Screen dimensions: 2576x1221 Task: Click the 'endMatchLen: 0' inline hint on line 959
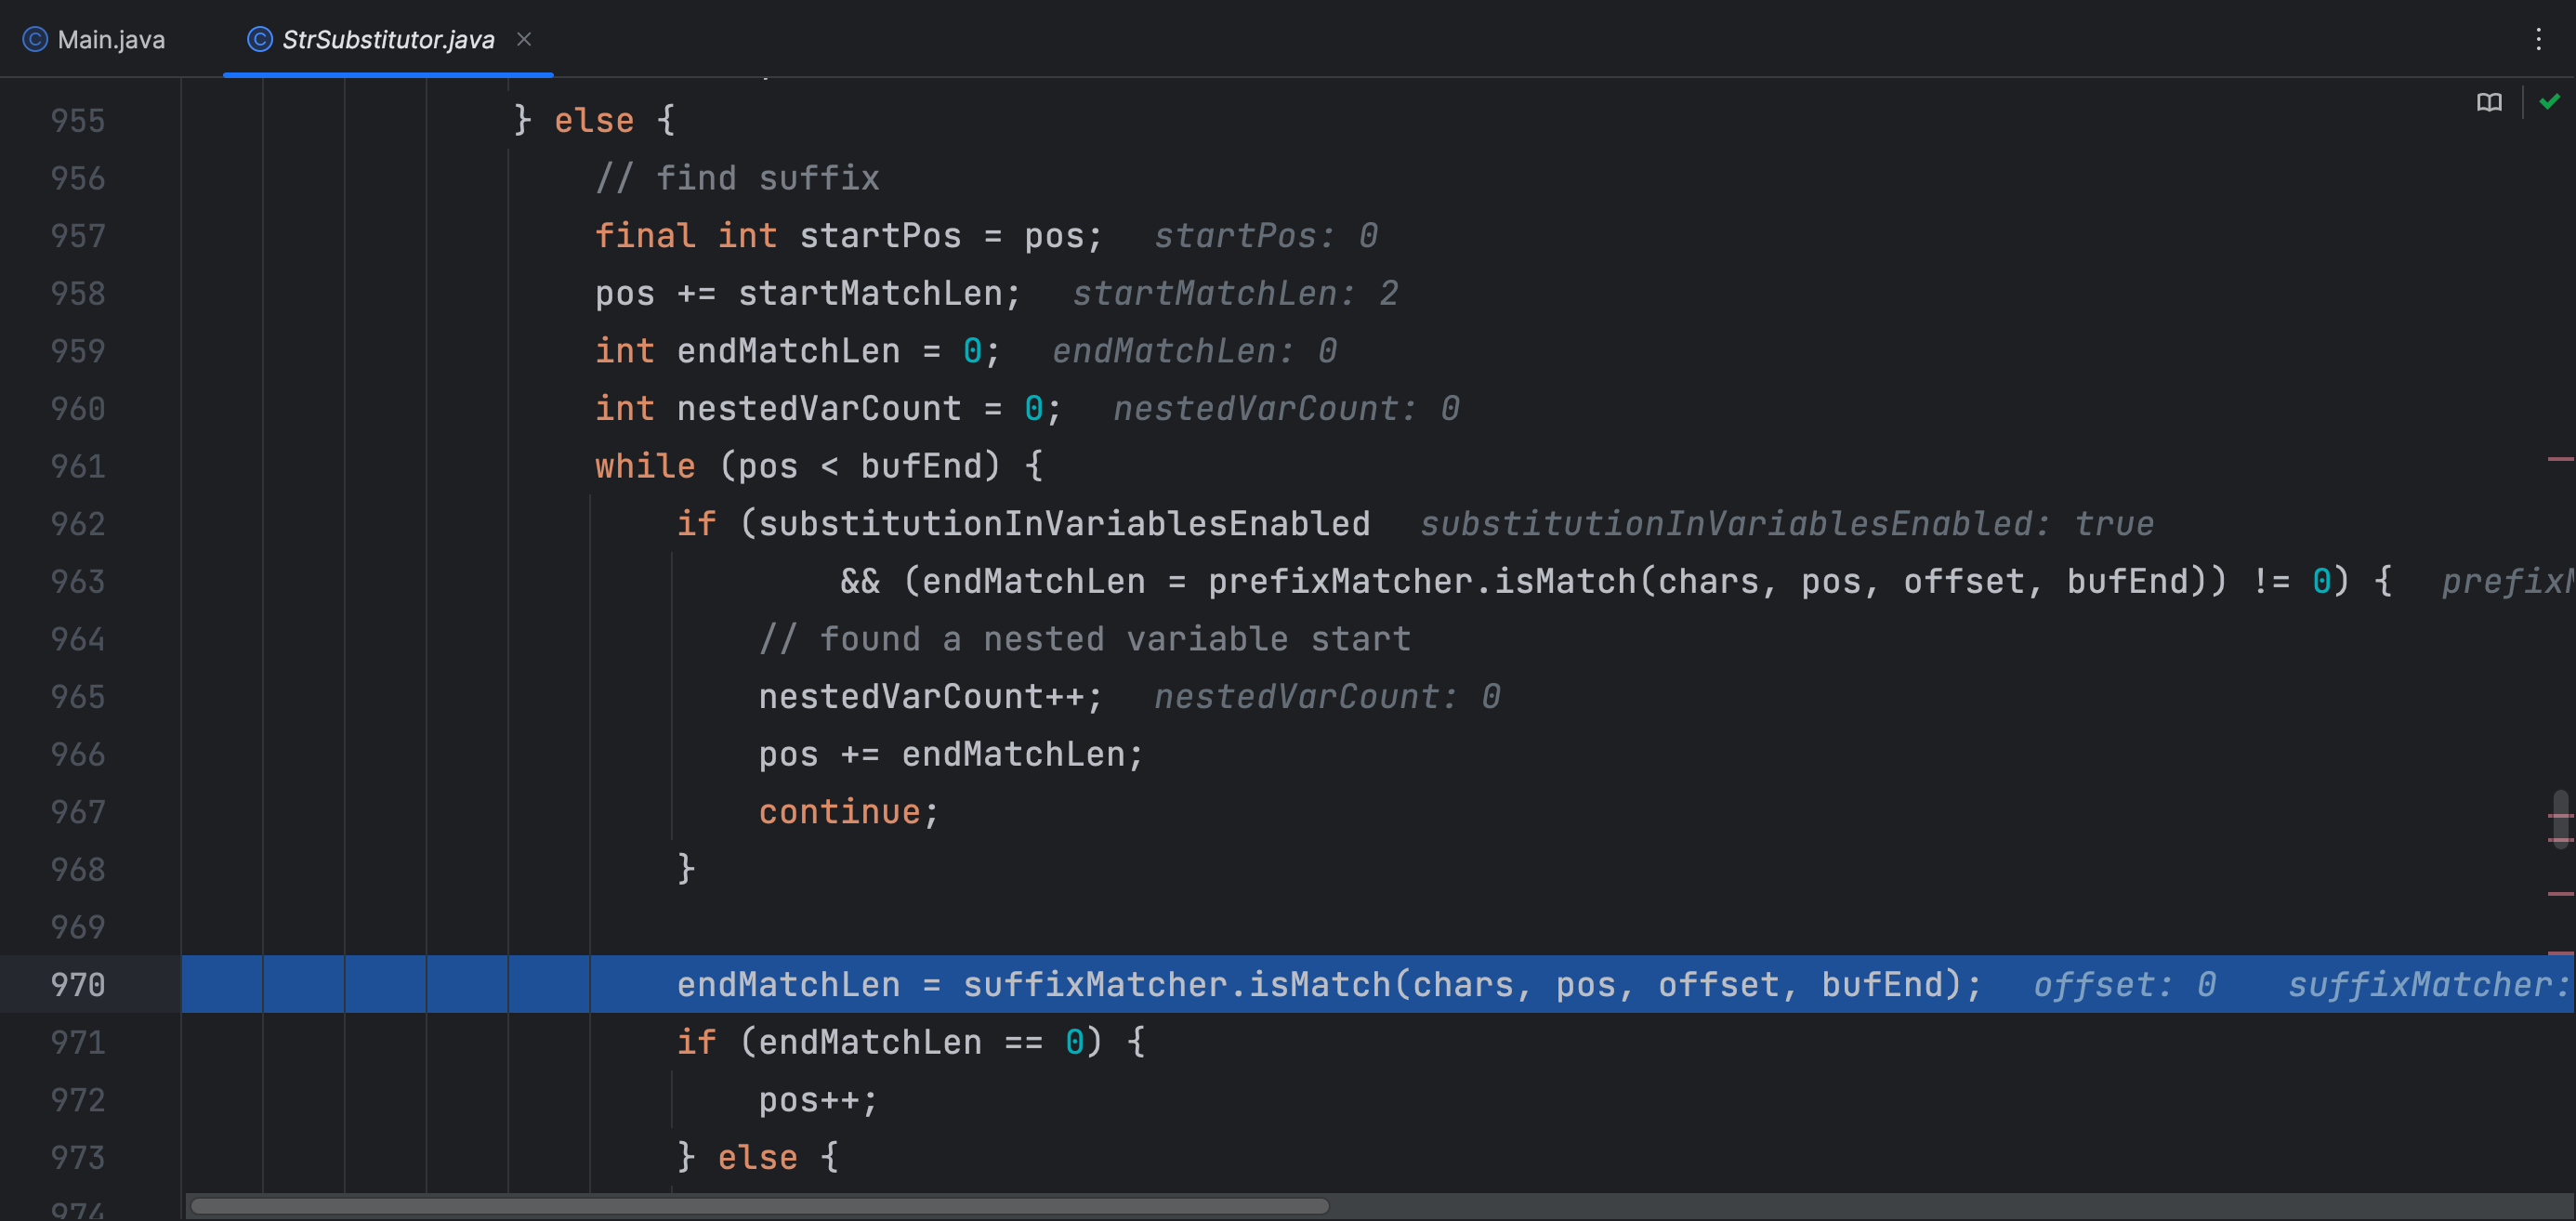click(1194, 350)
